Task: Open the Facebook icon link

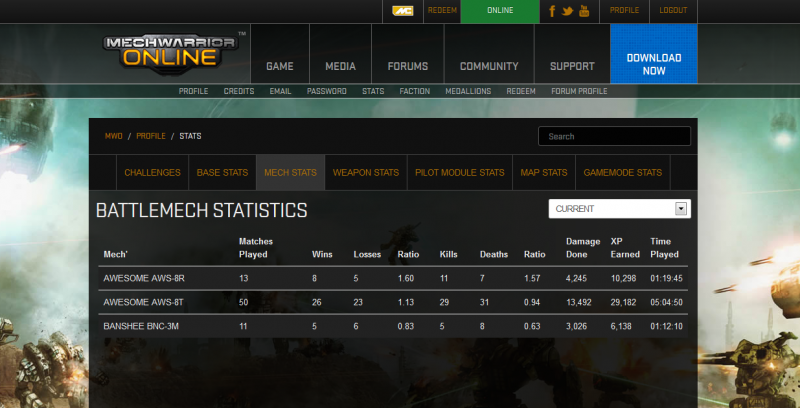Action: (552, 11)
